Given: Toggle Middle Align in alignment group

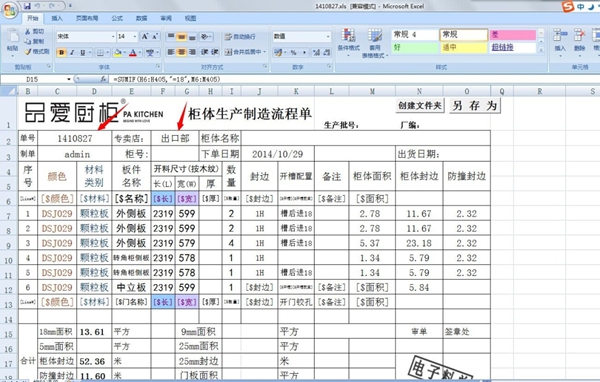Looking at the screenshot, I should pos(181,36).
